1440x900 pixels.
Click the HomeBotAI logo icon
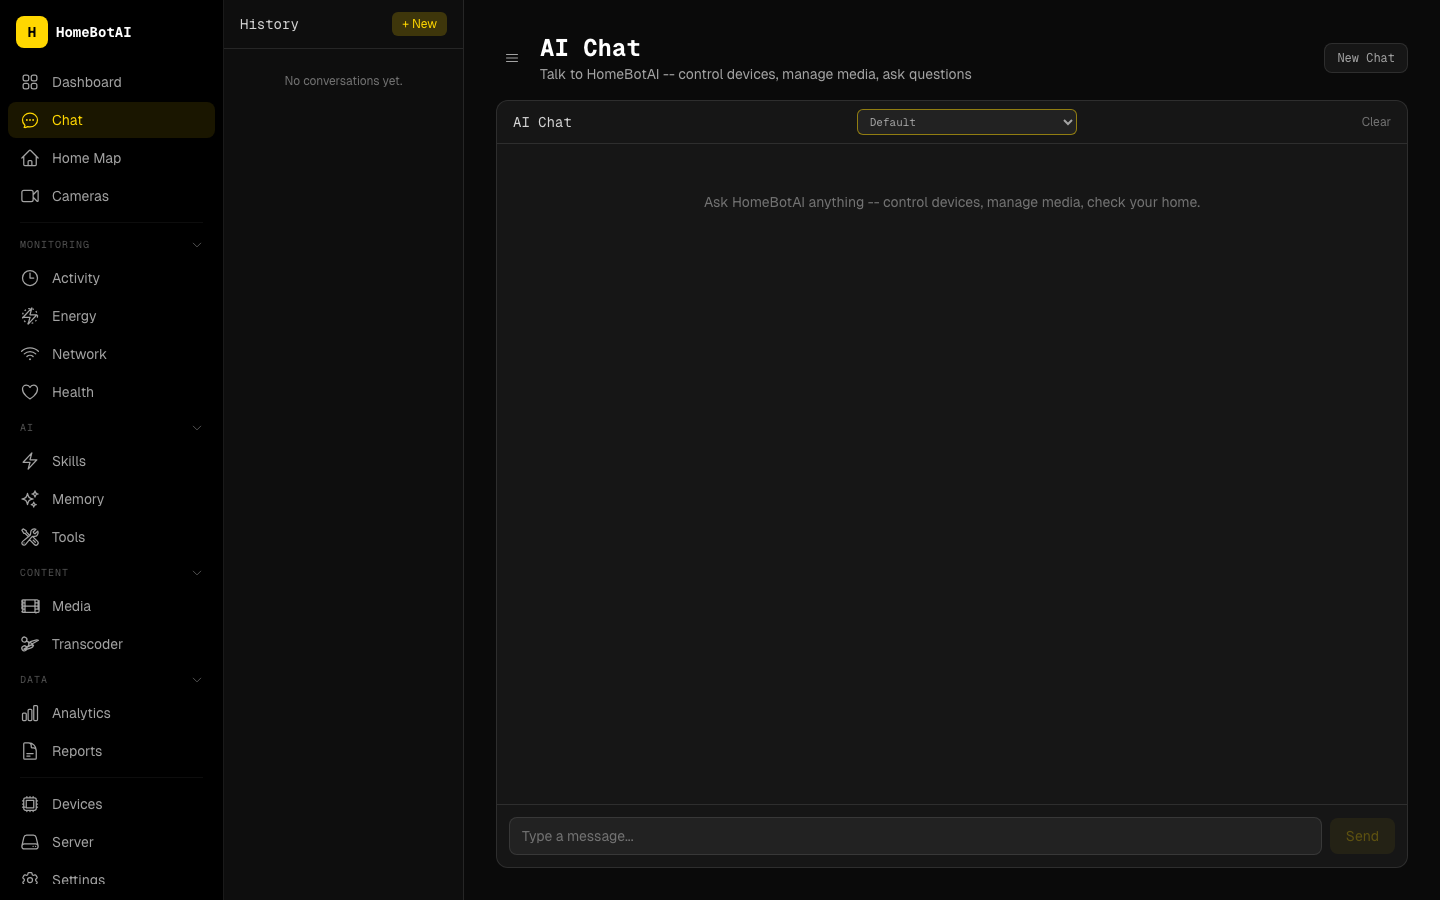(x=31, y=32)
